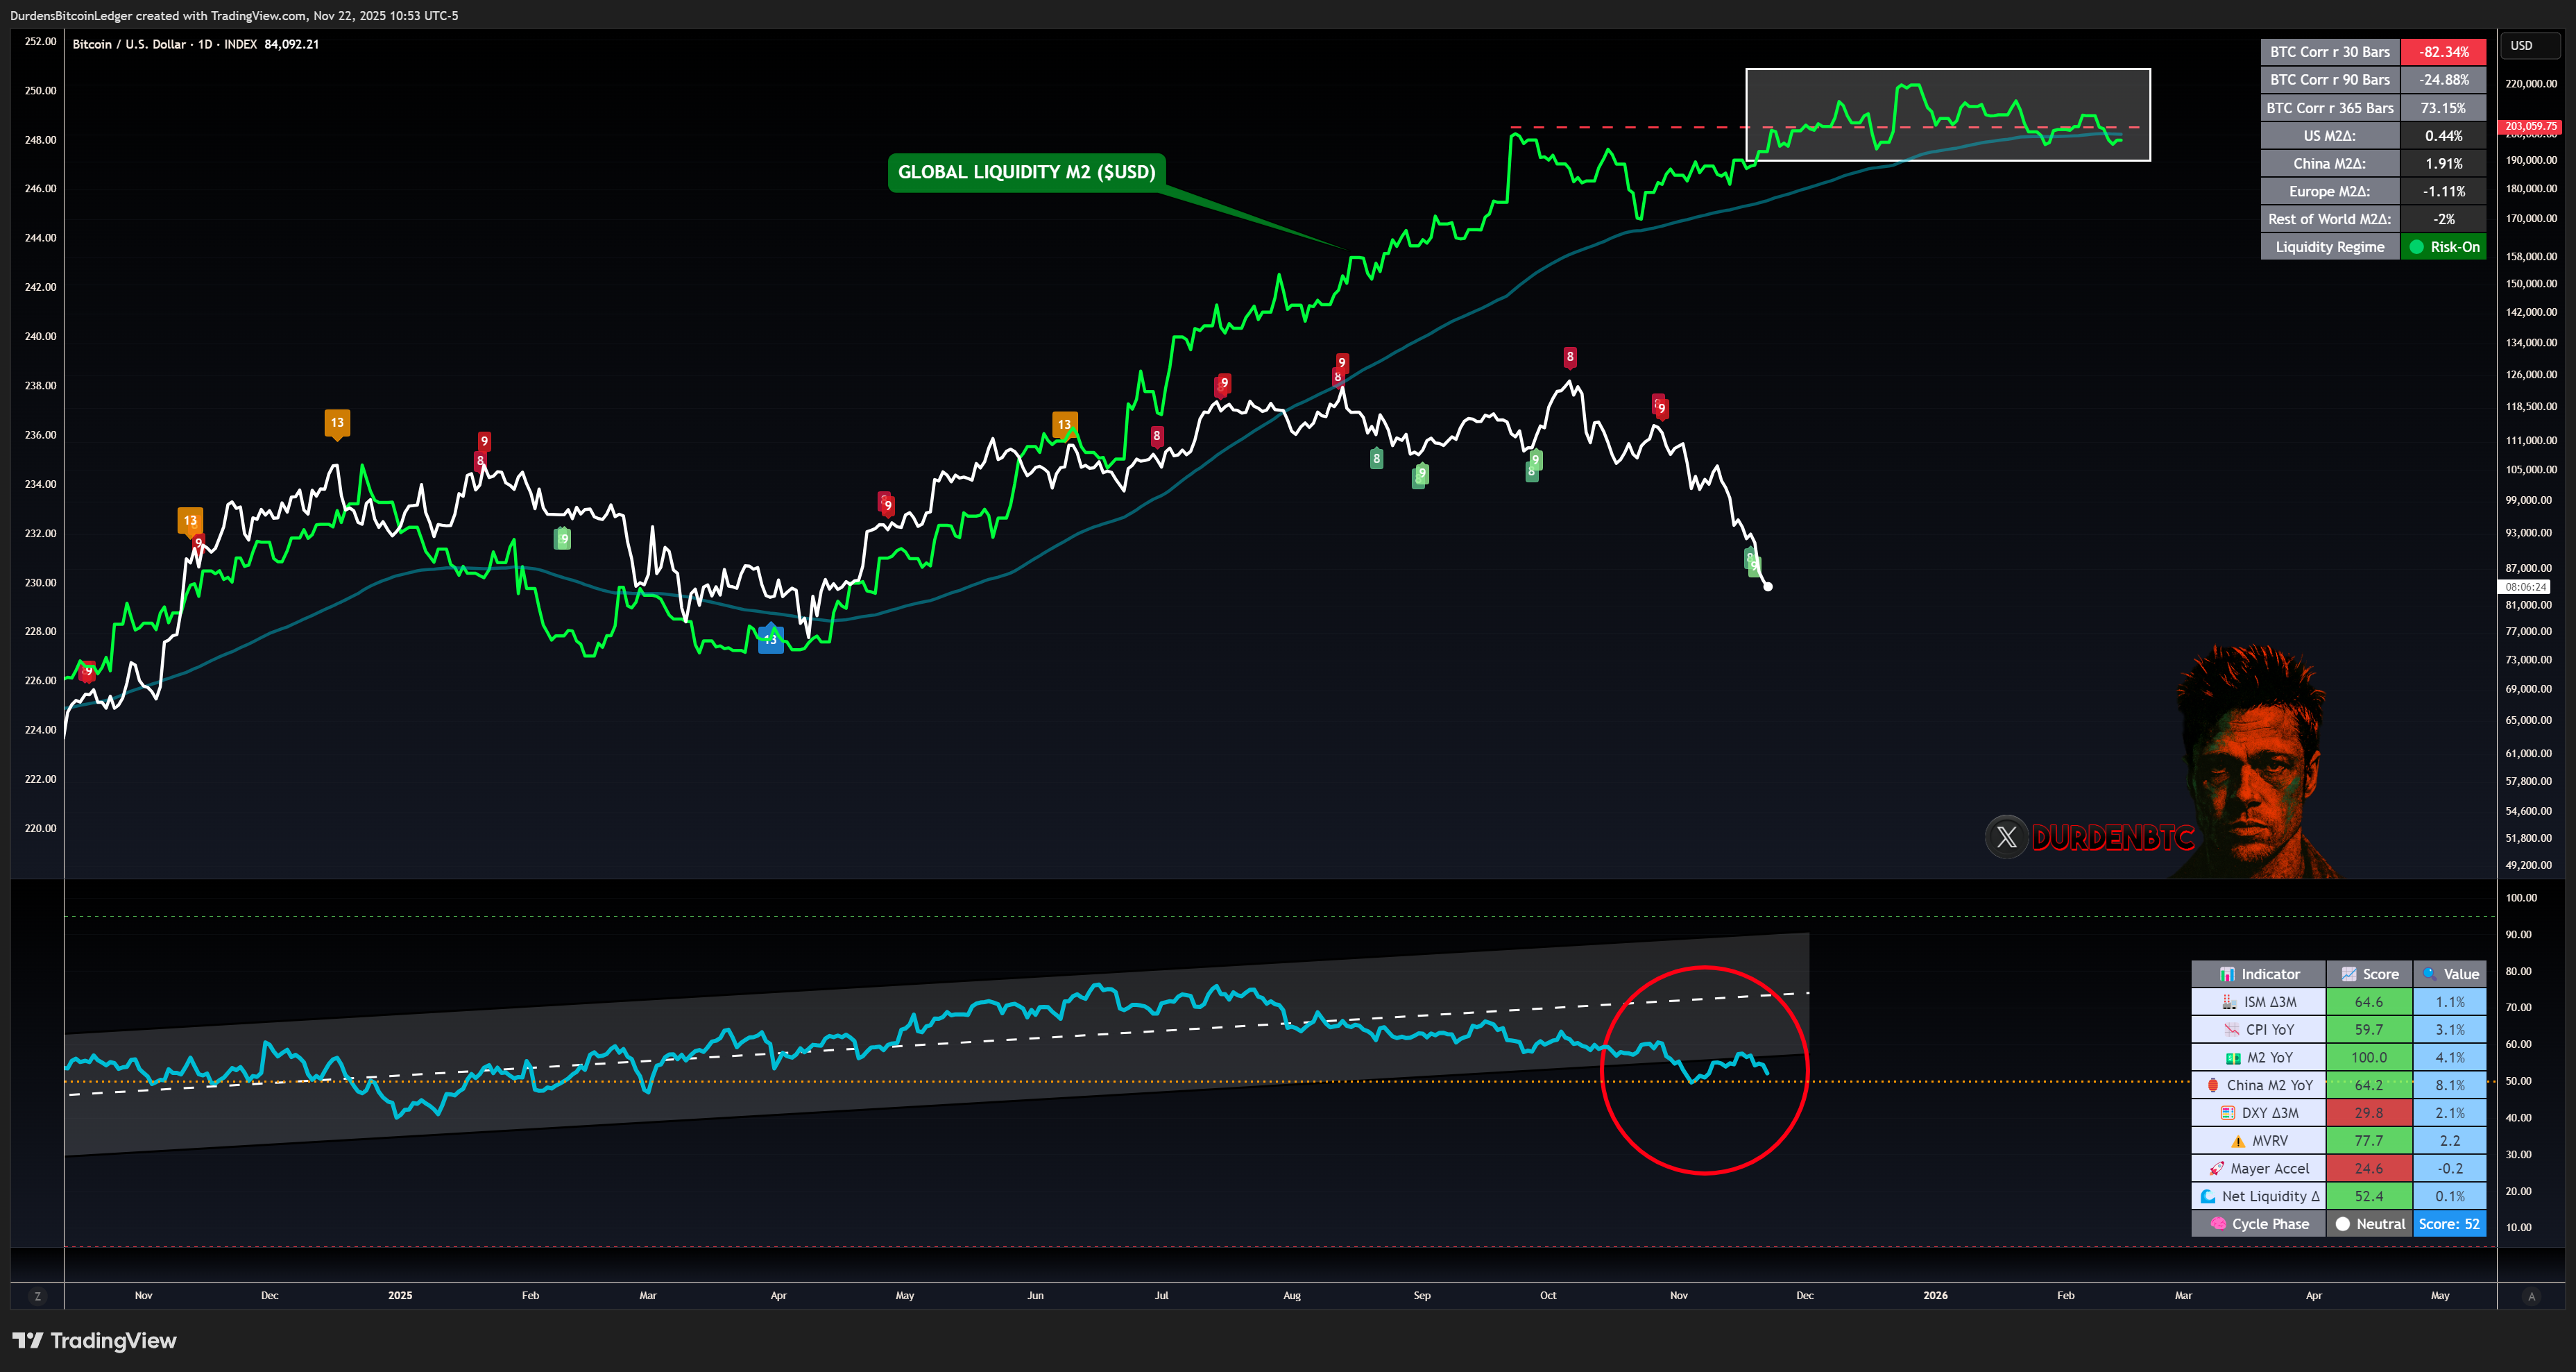The width and height of the screenshot is (2576, 1372).
Task: Click the X logo beside DURDENBTC
Action: pyautogui.click(x=2006, y=837)
